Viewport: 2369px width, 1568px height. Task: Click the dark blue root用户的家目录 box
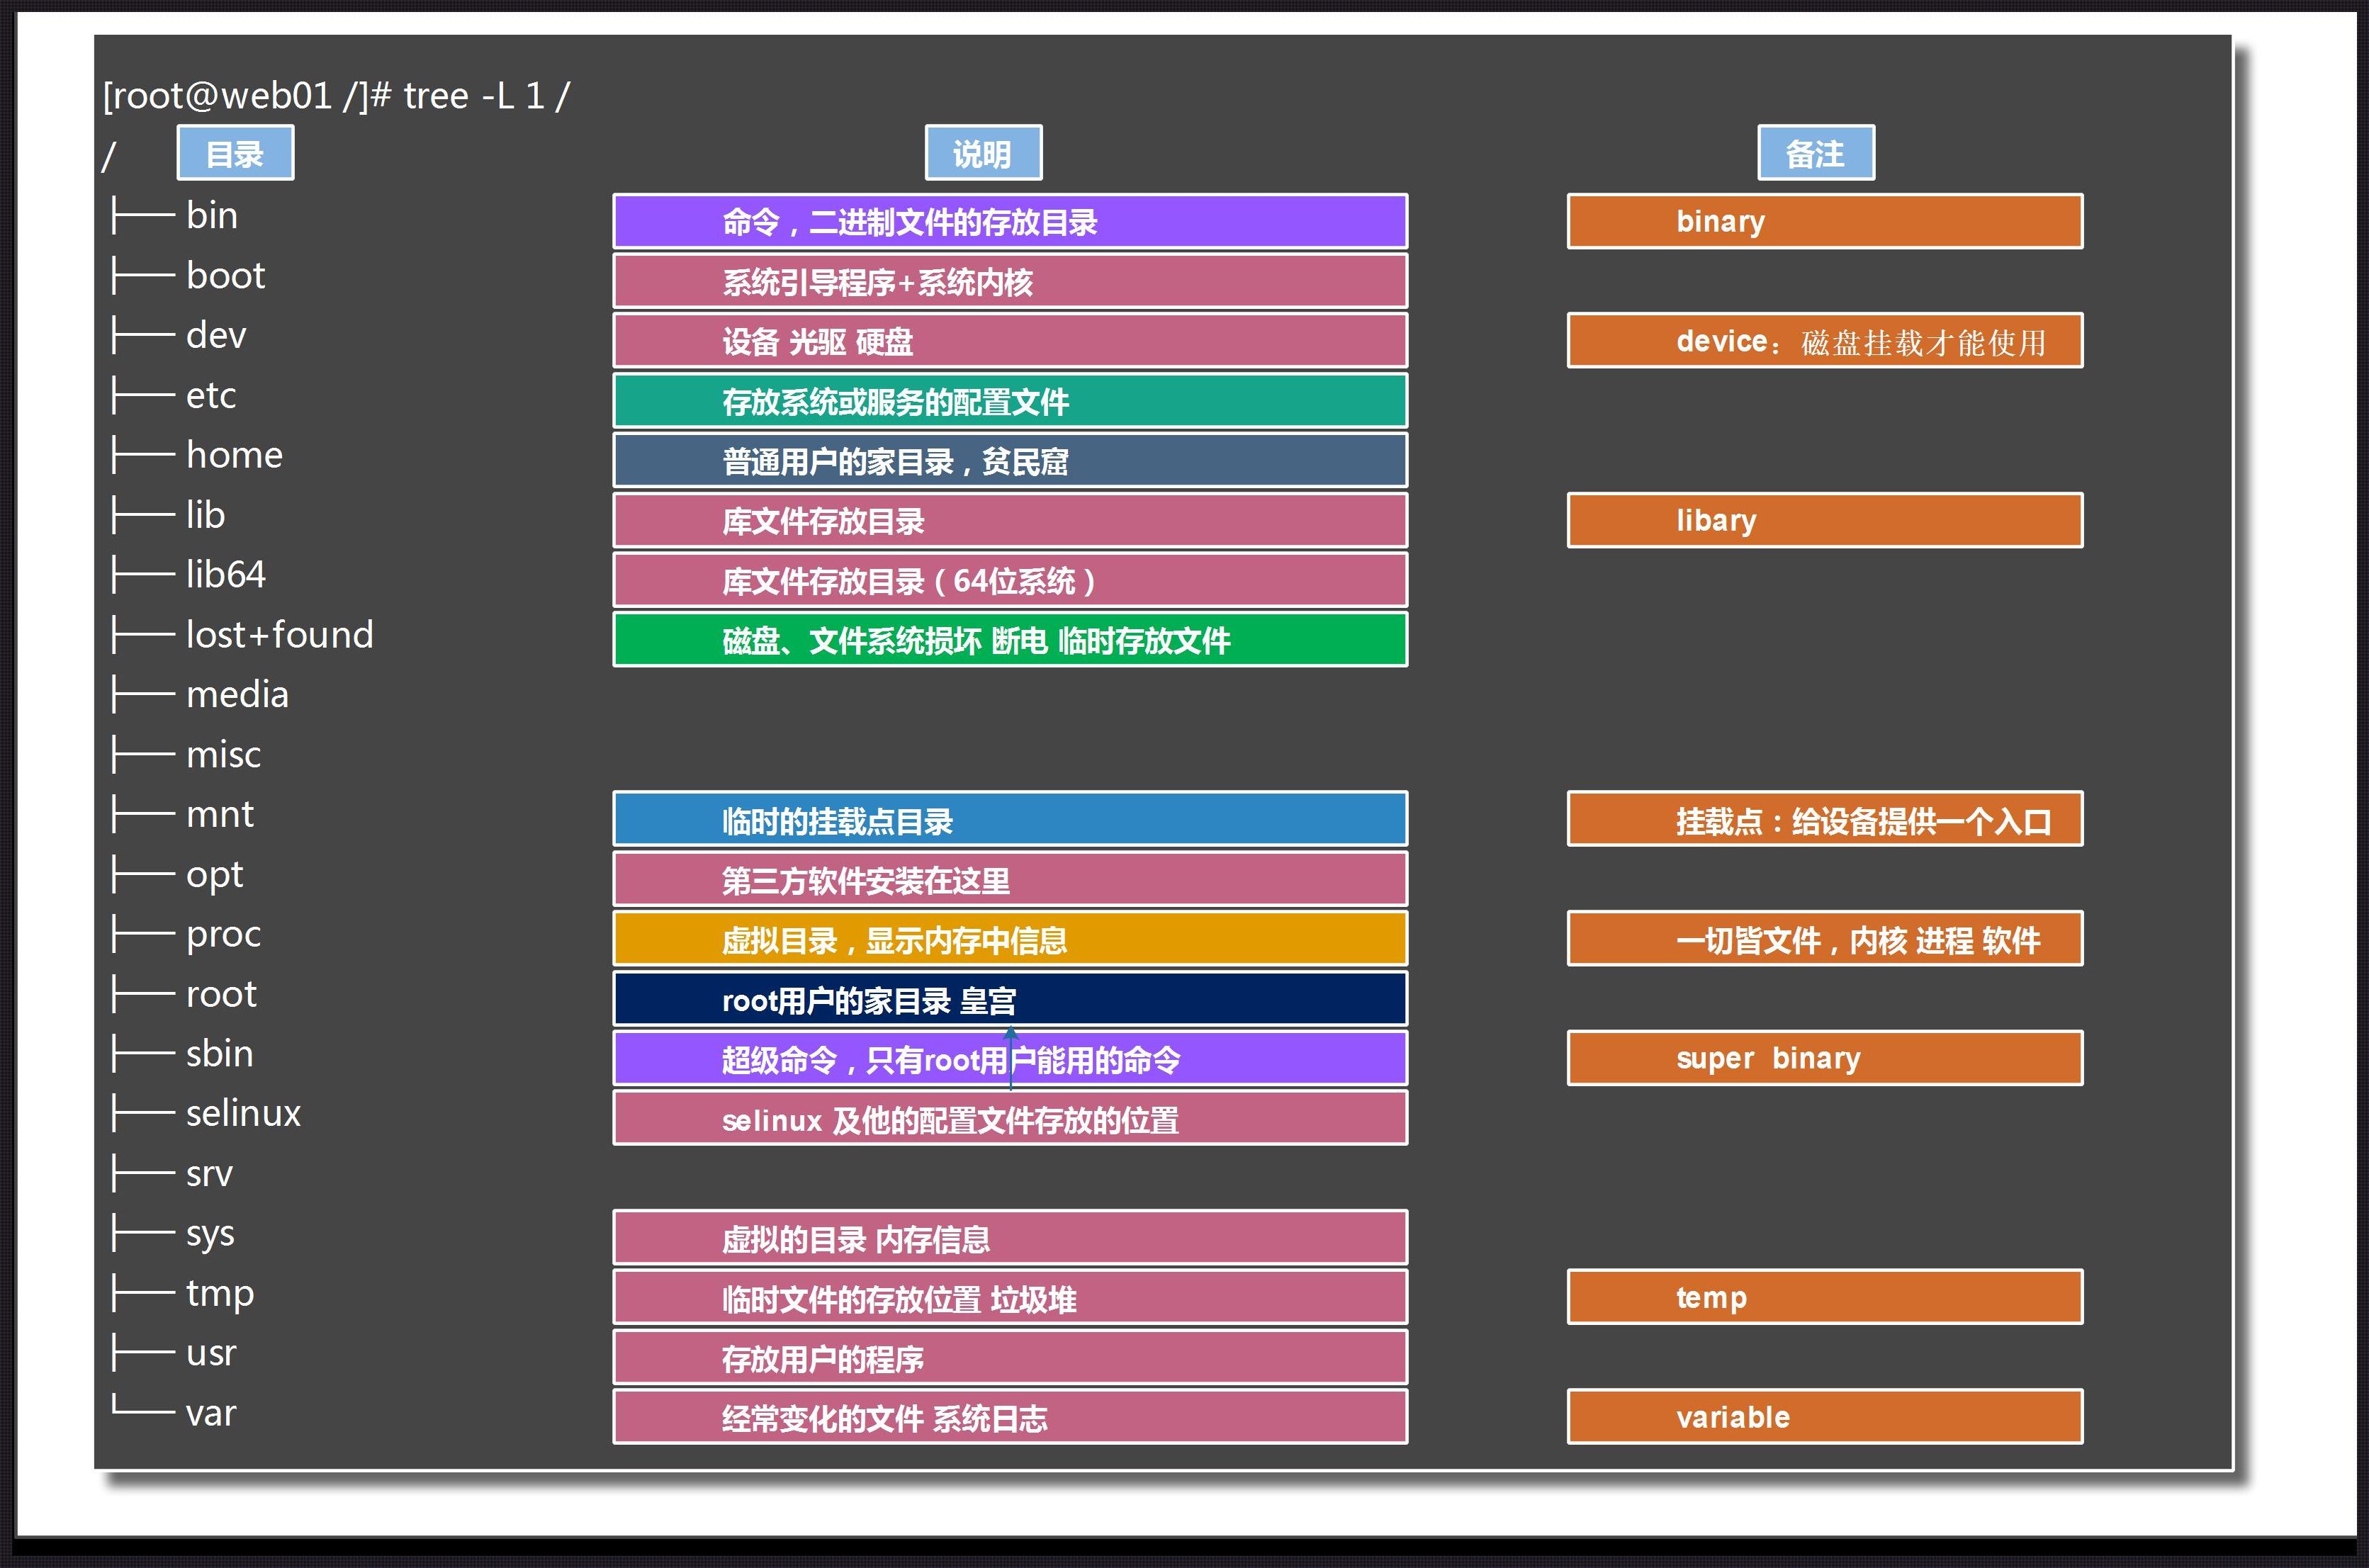1008,999
